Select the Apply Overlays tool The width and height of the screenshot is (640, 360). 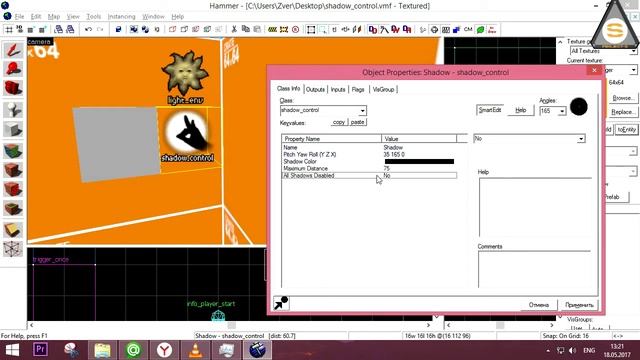click(x=13, y=209)
